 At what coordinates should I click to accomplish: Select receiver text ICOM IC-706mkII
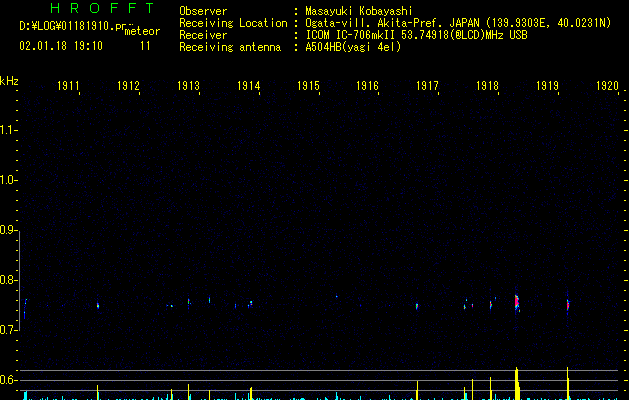tap(352, 35)
